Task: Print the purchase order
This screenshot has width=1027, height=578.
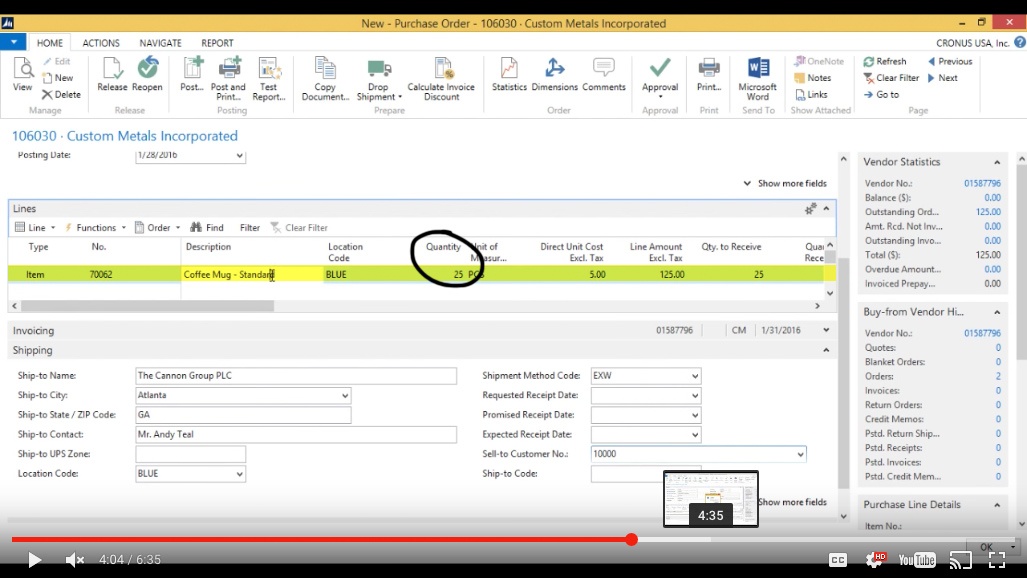Action: point(709,74)
